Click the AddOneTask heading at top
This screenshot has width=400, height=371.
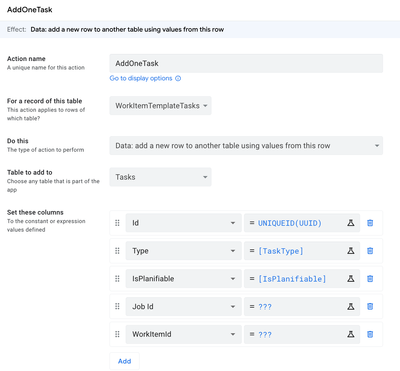(30, 10)
